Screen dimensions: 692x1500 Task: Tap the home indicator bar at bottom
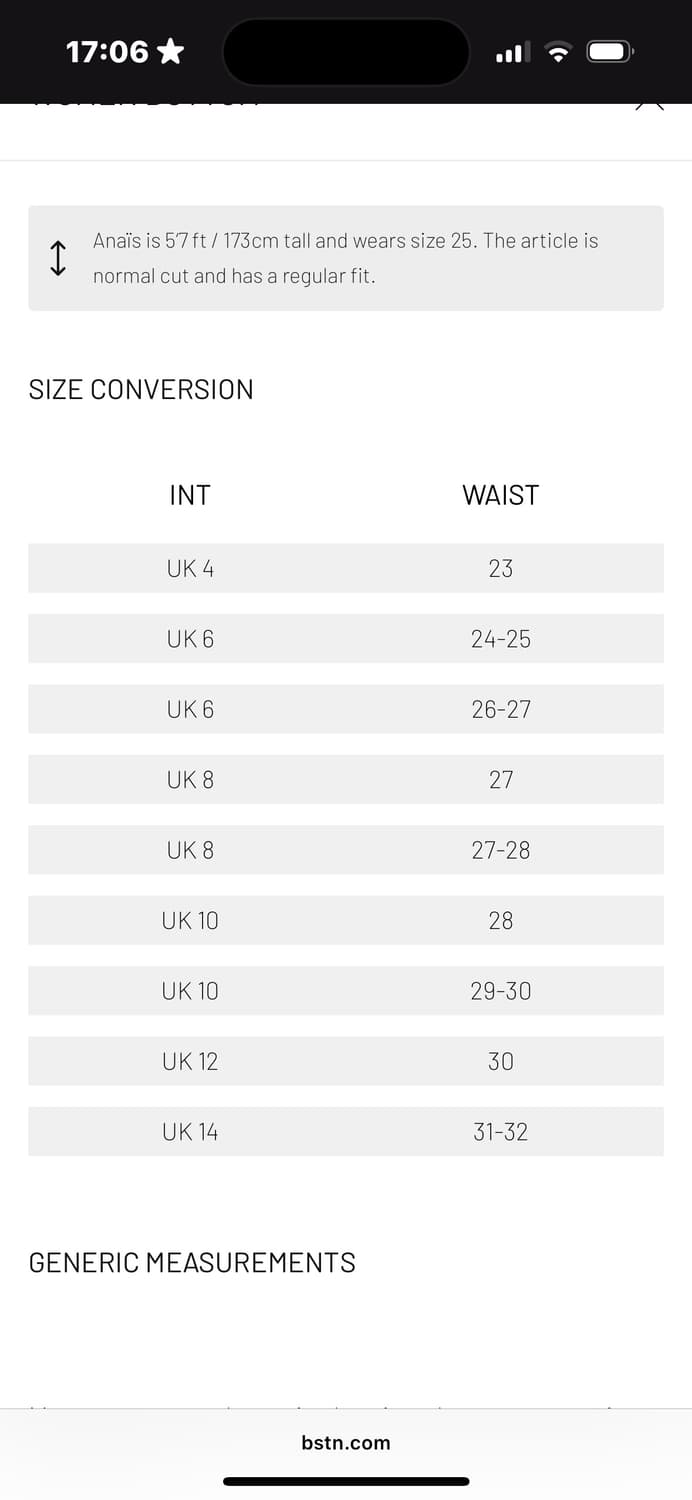point(346,1481)
